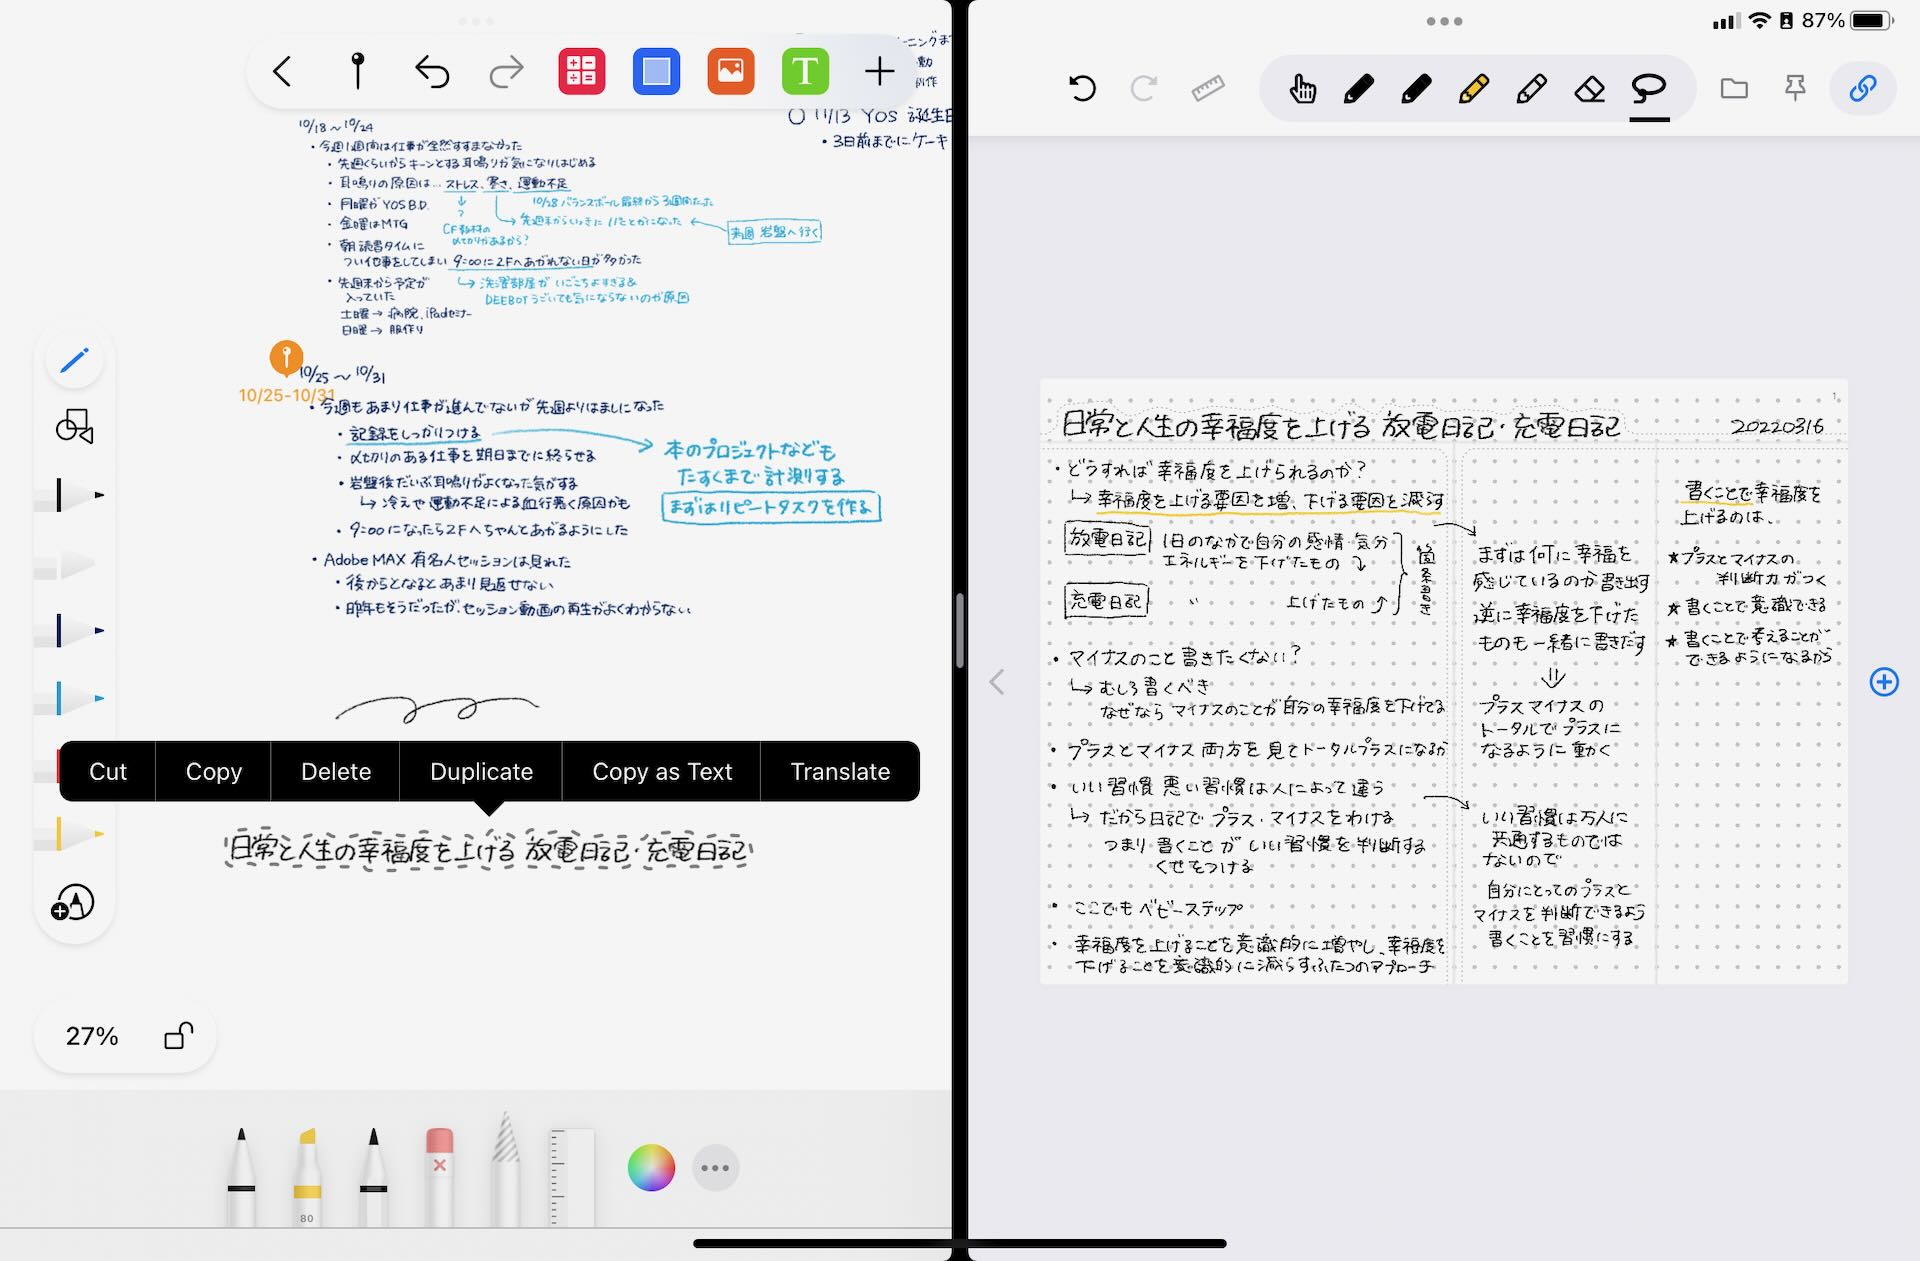Select the eraser tool in right toolbar

[x=1589, y=89]
